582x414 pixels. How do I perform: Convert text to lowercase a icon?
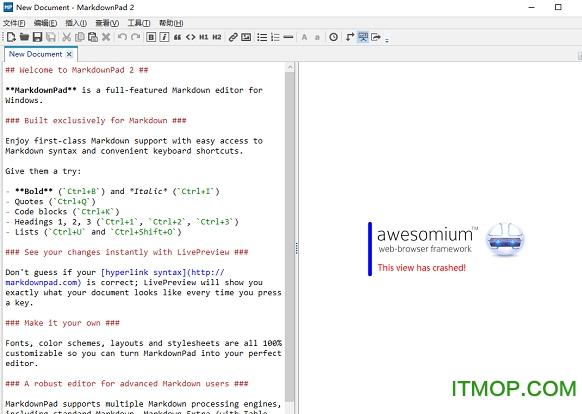click(x=317, y=37)
